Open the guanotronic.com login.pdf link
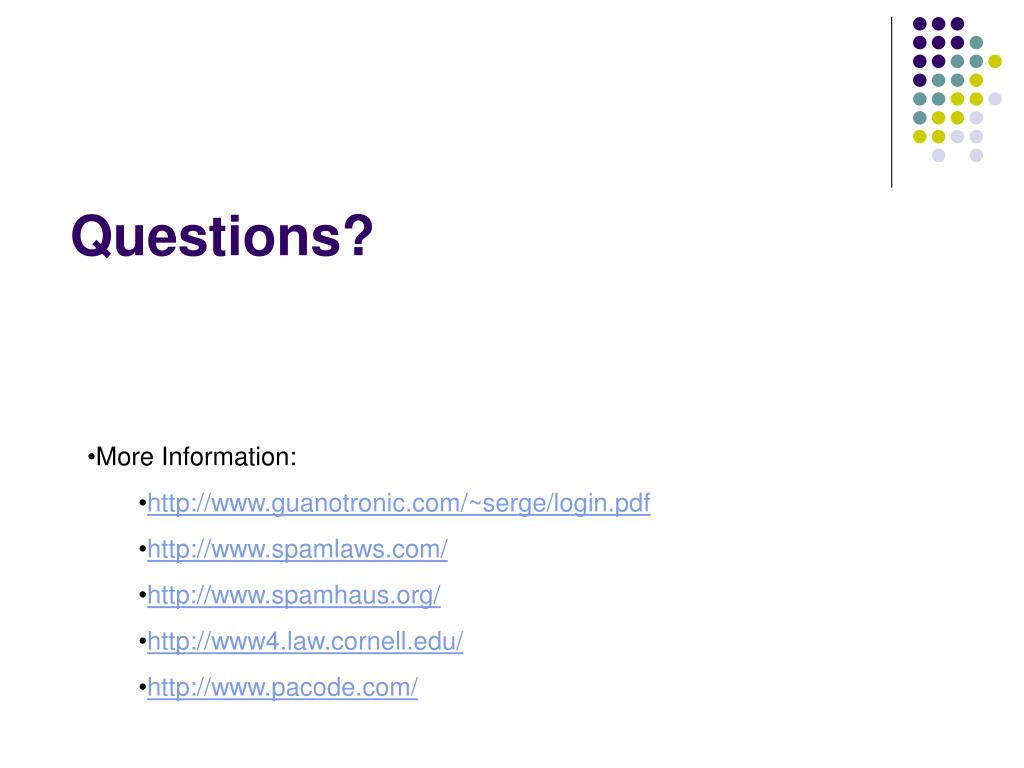The width and height of the screenshot is (1024, 768). click(398, 504)
